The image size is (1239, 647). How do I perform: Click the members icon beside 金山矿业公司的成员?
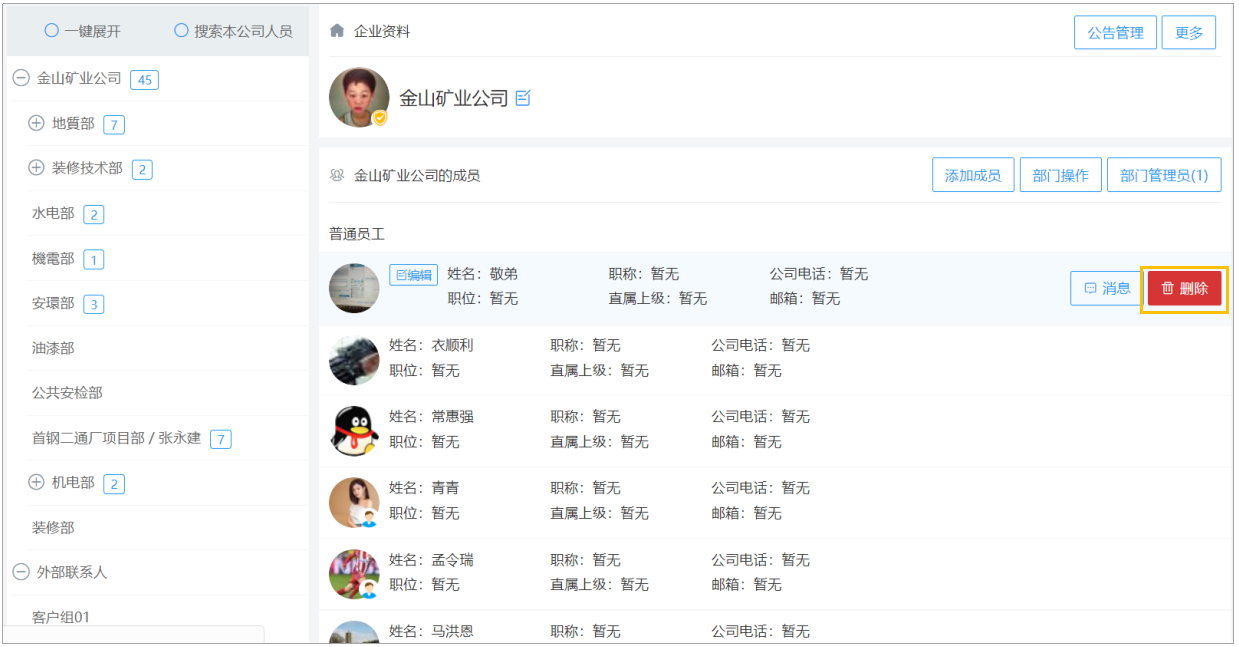[x=337, y=175]
